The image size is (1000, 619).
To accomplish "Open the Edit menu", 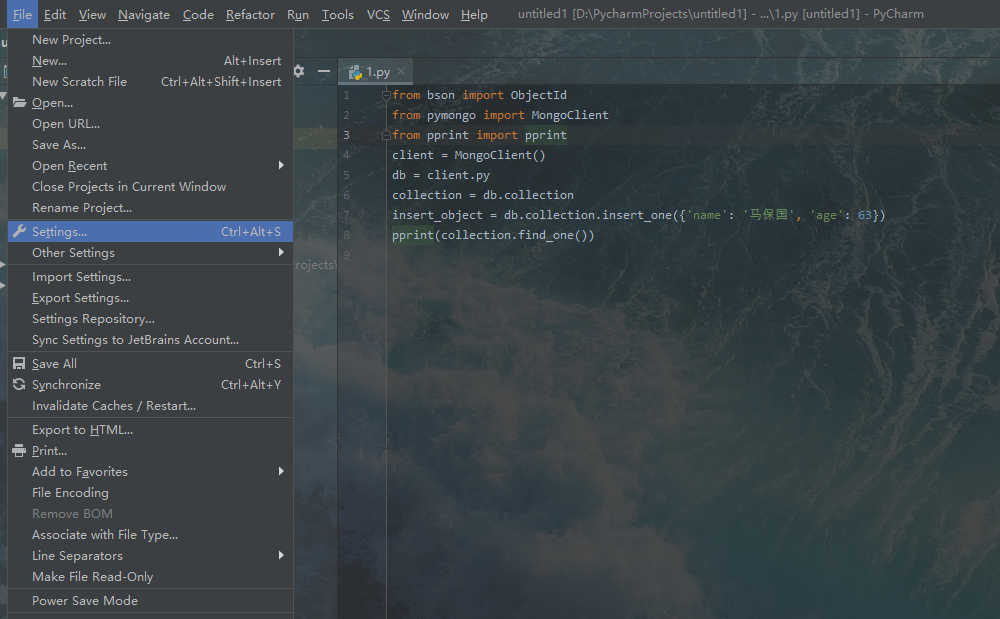I will (x=55, y=14).
